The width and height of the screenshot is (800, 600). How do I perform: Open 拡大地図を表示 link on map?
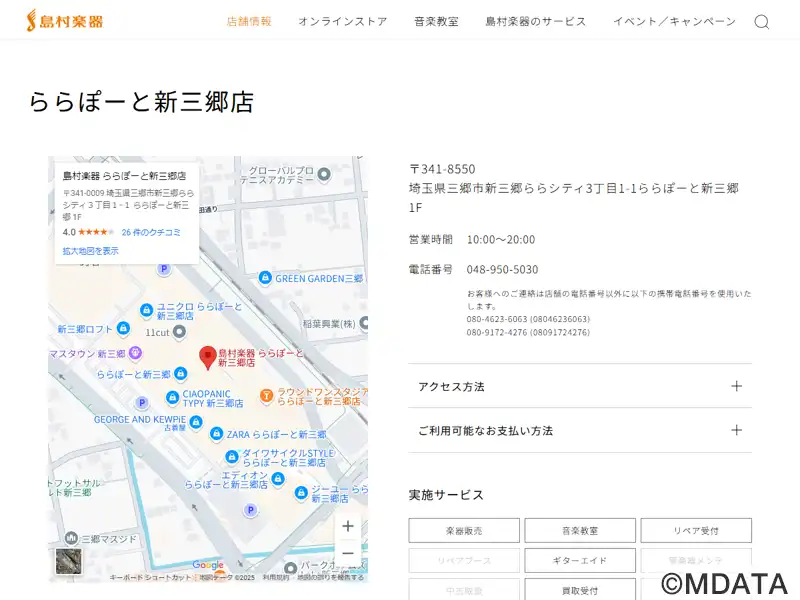(90, 251)
